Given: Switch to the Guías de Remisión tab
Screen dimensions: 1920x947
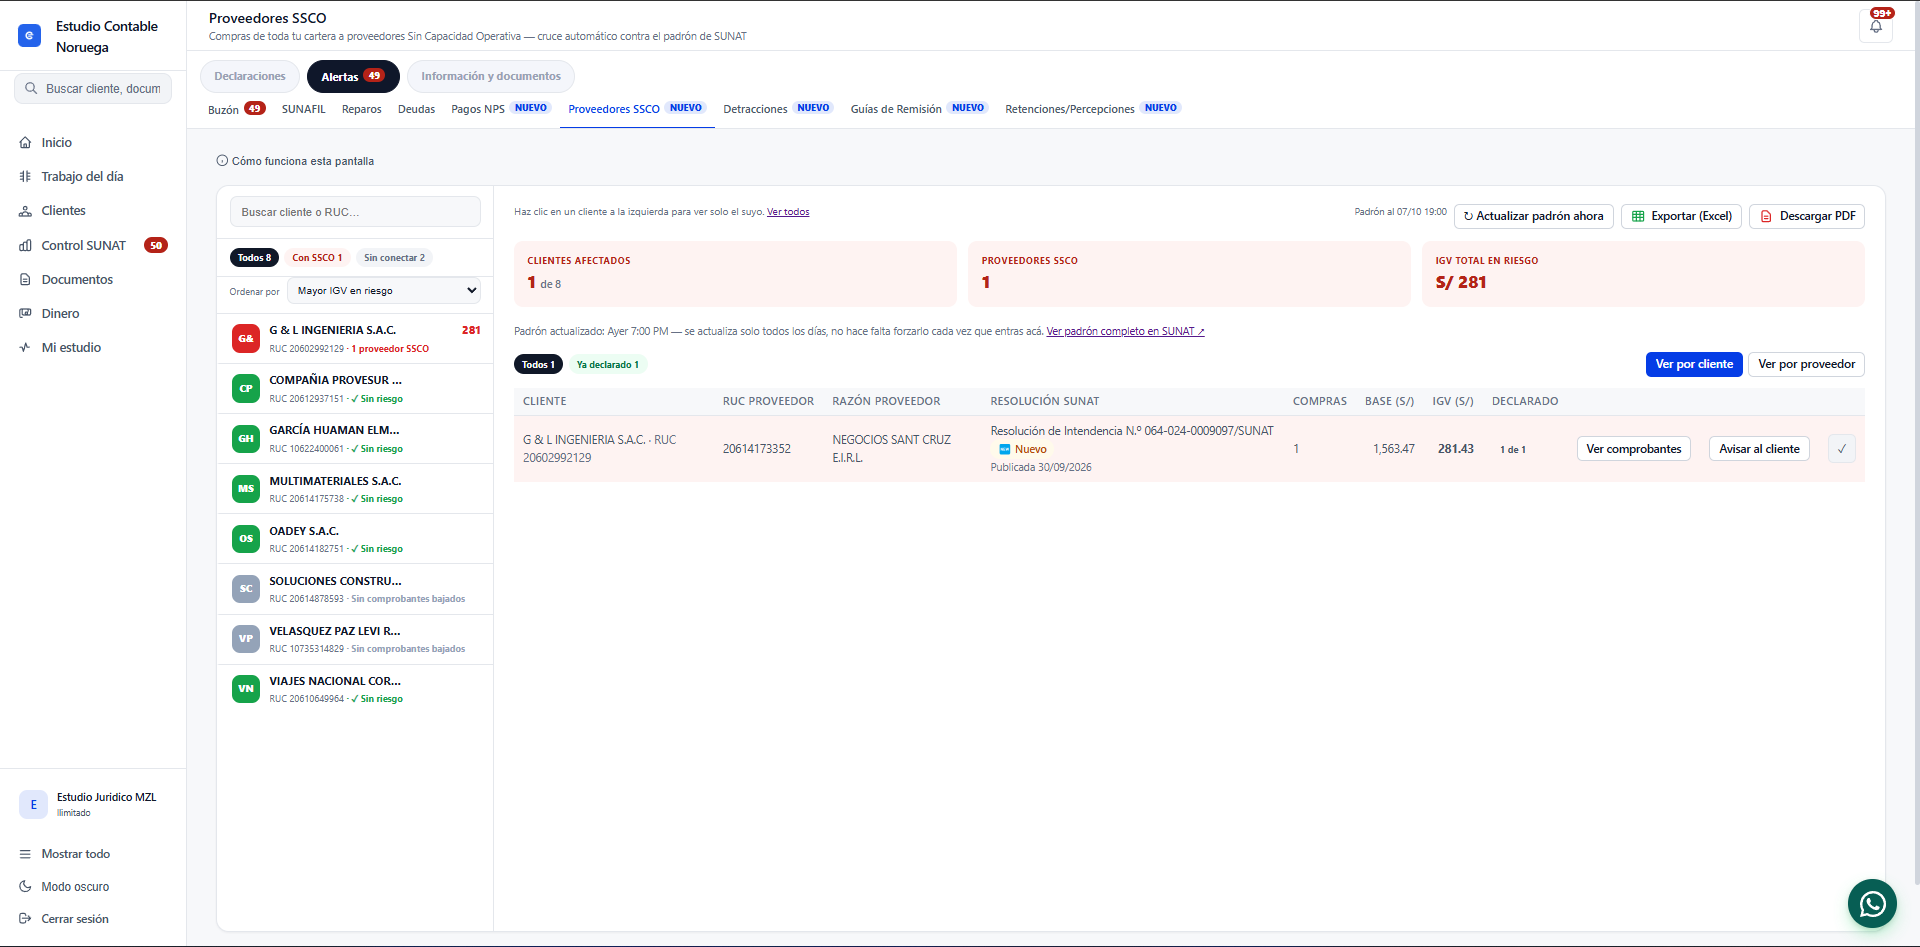Looking at the screenshot, I should [x=918, y=109].
